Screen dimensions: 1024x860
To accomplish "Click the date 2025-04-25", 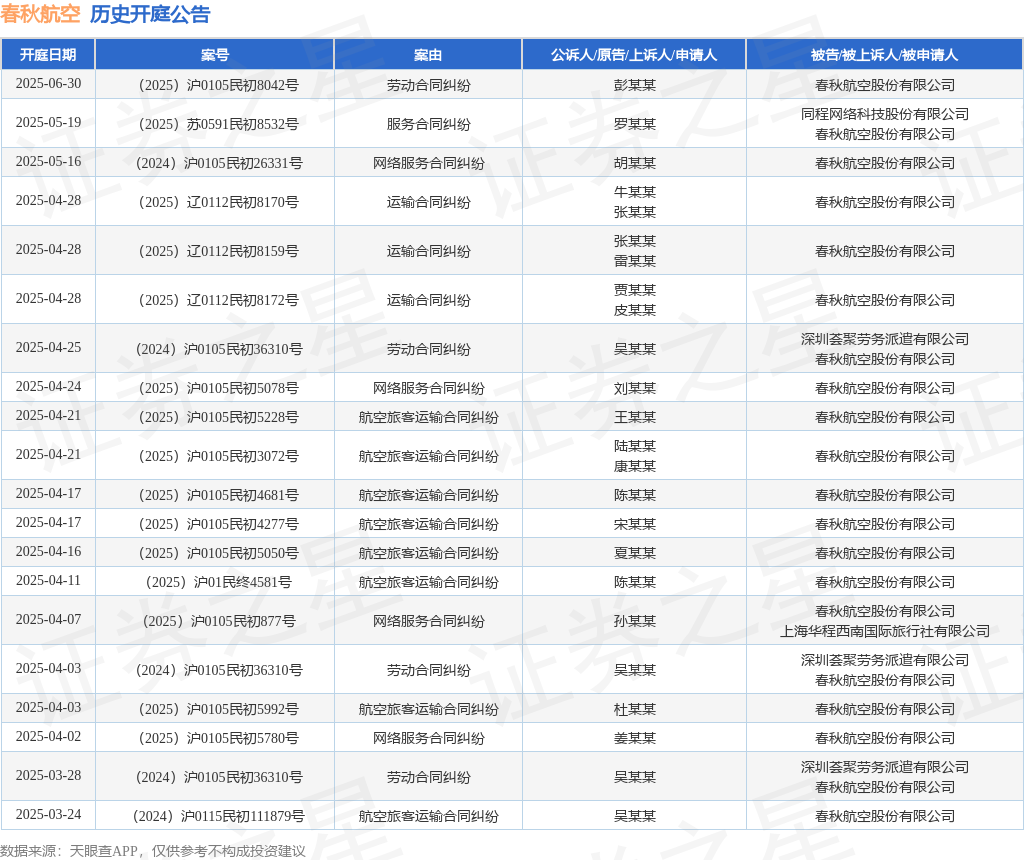I will [48, 347].
